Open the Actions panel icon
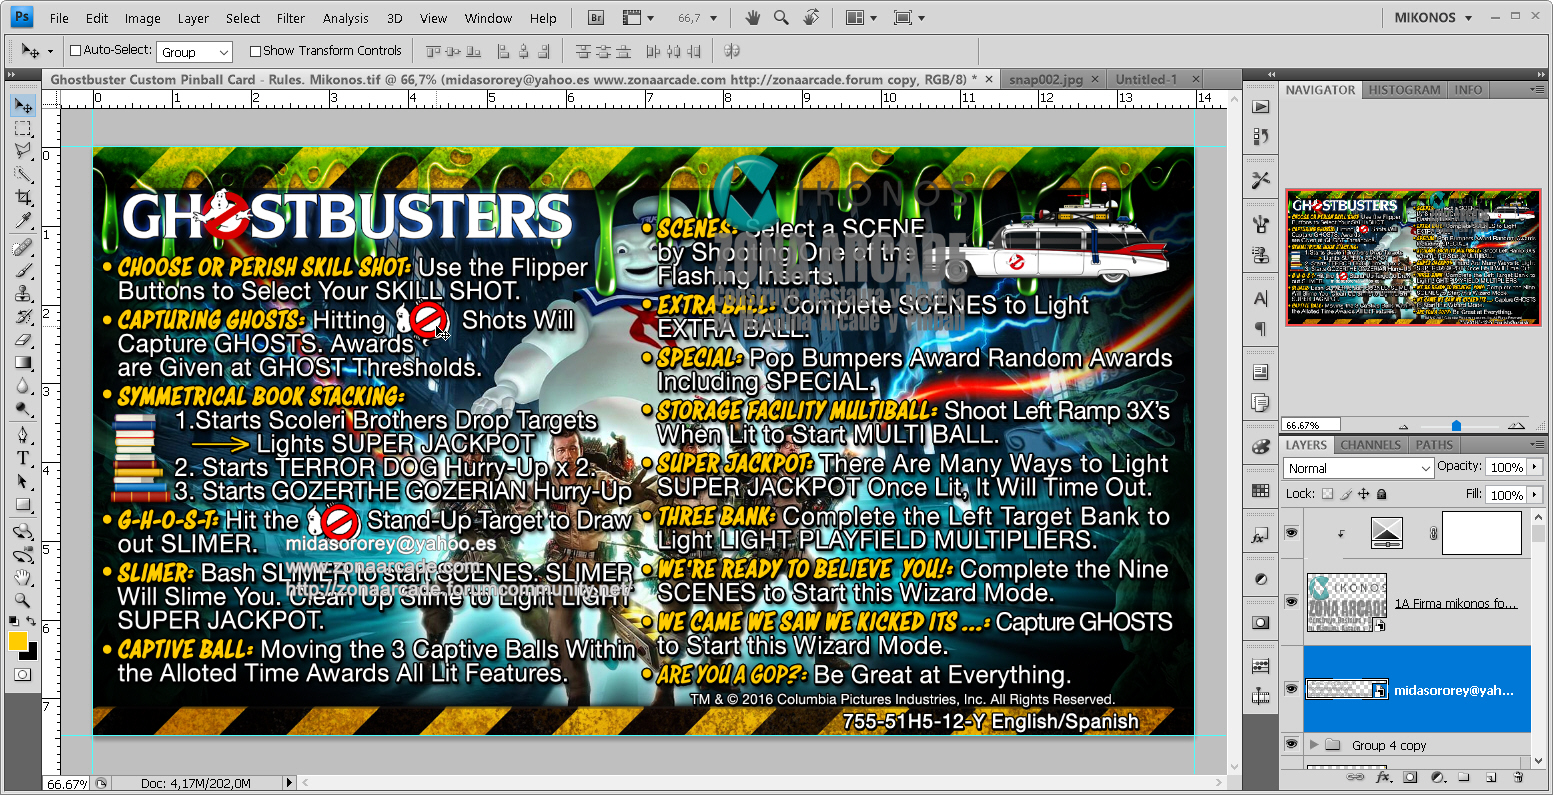1553x795 pixels. [x=1260, y=107]
